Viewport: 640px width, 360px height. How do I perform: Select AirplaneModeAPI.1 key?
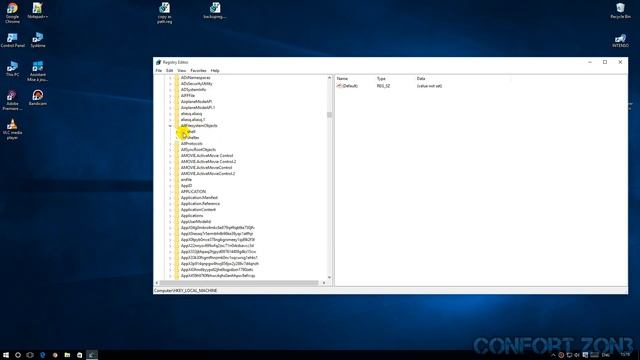click(198, 108)
